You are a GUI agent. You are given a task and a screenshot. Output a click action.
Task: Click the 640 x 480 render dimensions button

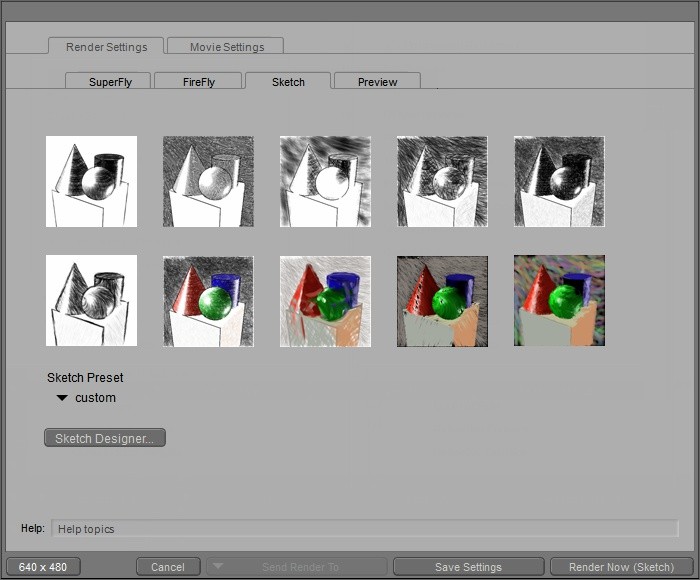(43, 567)
